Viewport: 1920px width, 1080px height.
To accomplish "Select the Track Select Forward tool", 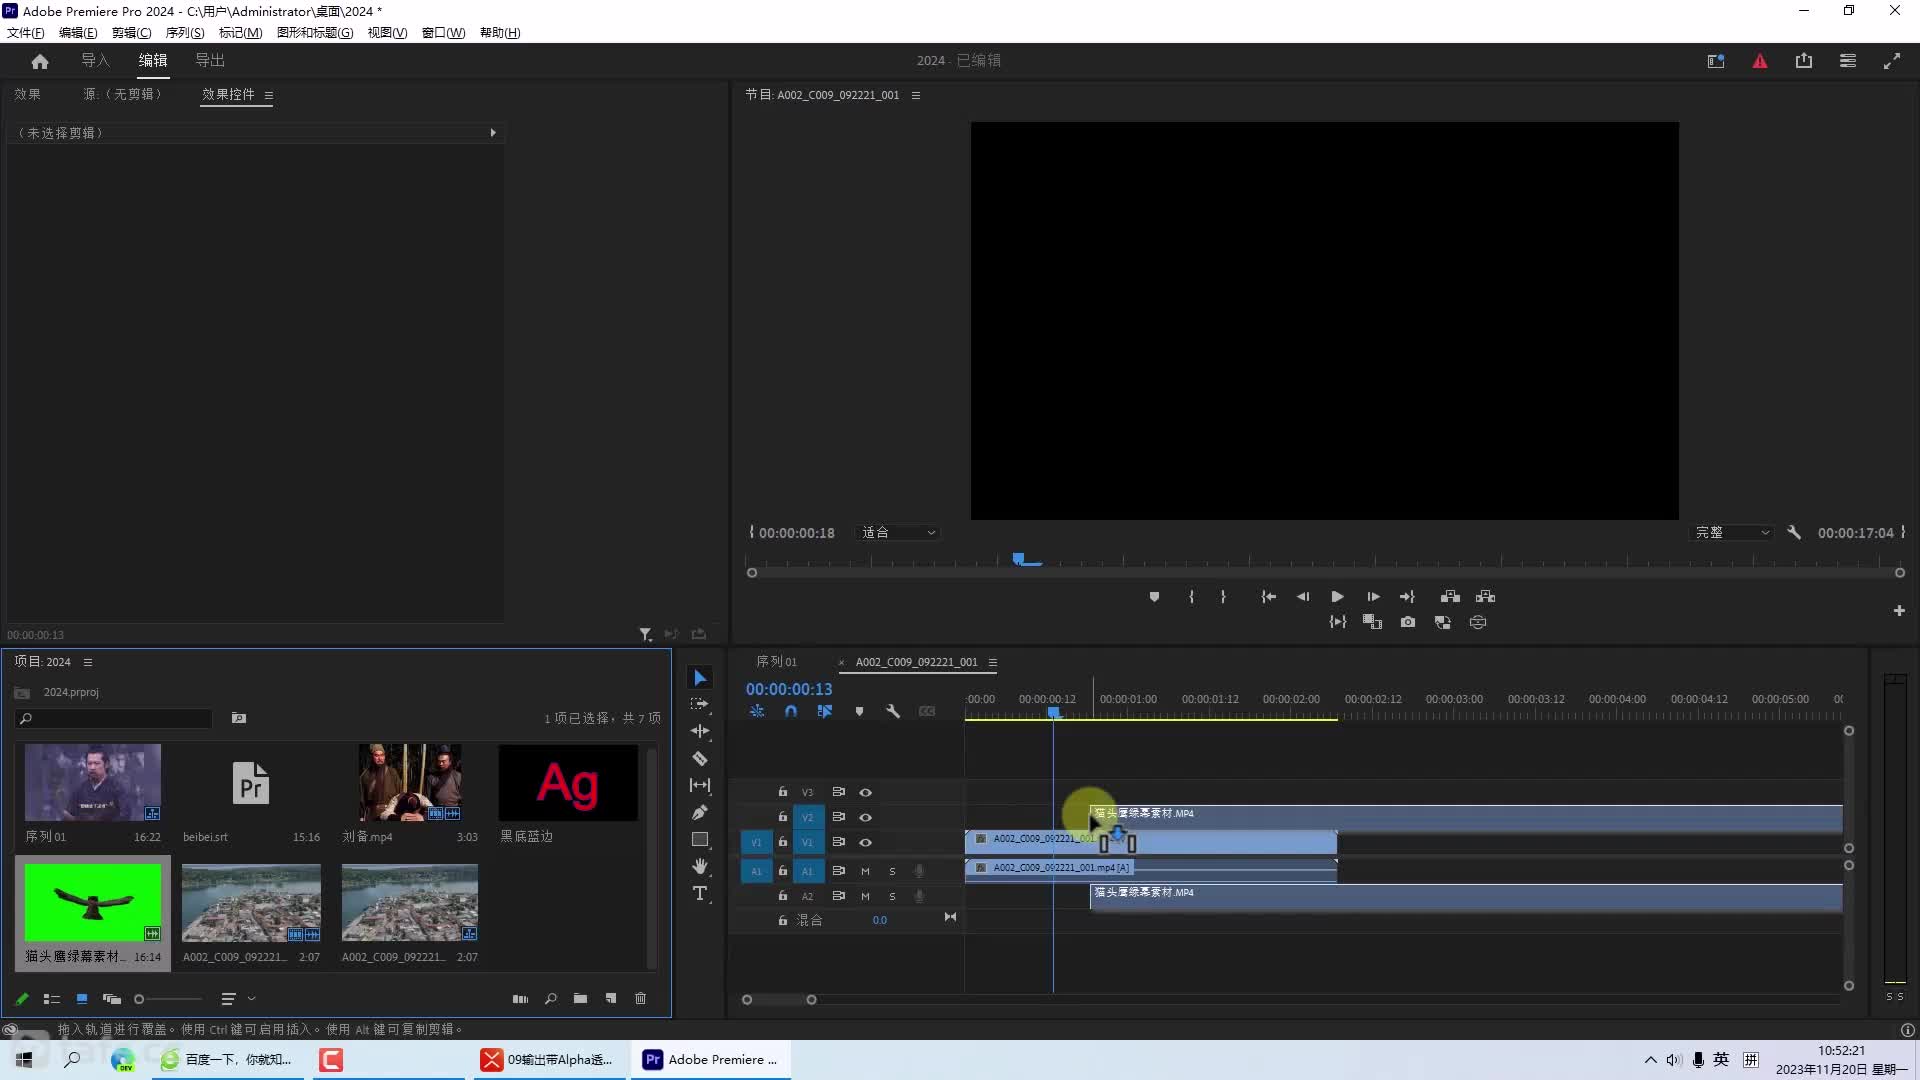I will pyautogui.click(x=700, y=704).
